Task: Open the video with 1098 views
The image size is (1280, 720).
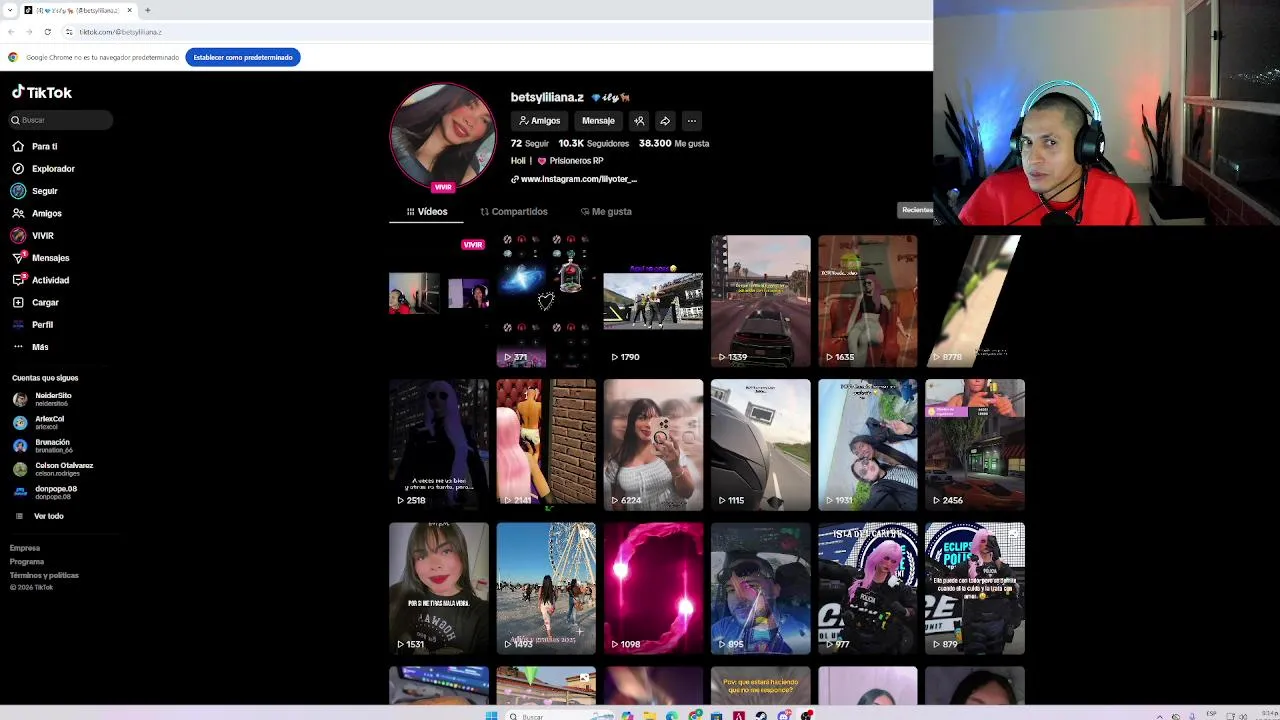Action: point(653,588)
